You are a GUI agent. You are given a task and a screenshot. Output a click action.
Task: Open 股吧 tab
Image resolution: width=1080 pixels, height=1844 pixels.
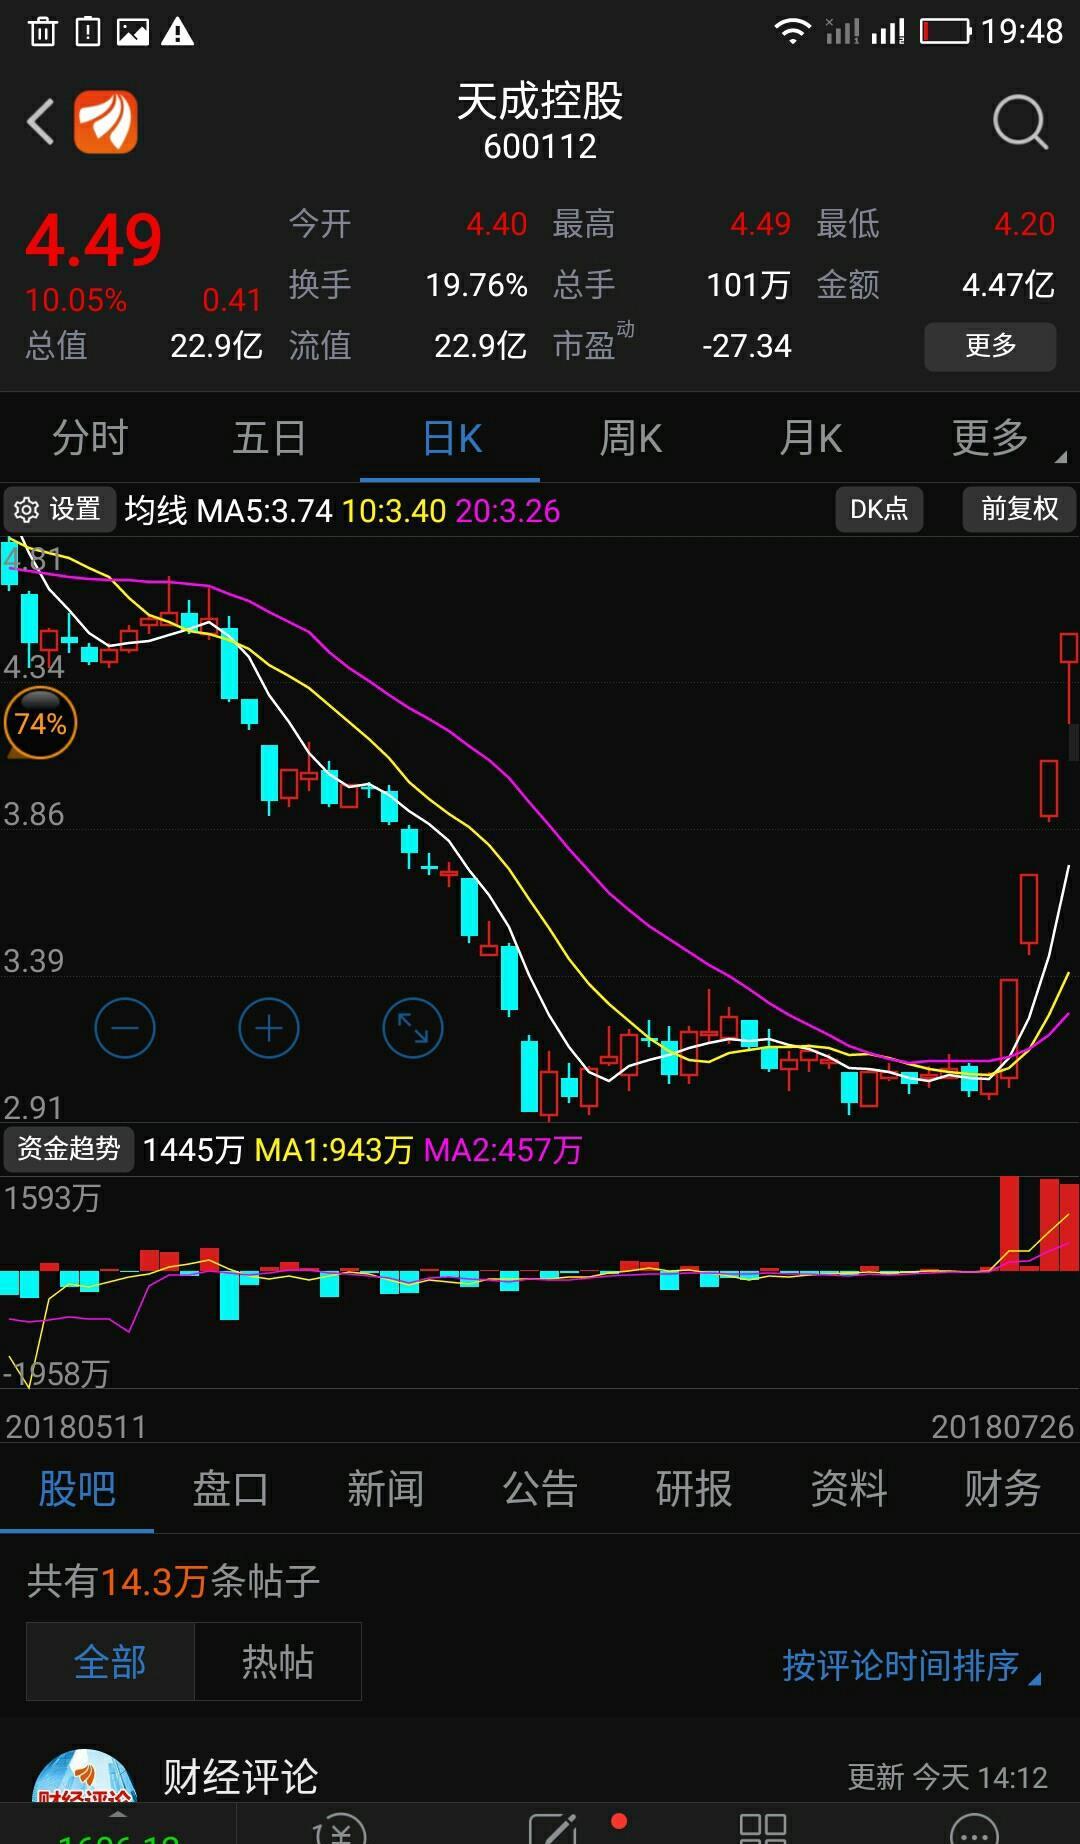pos(77,1489)
